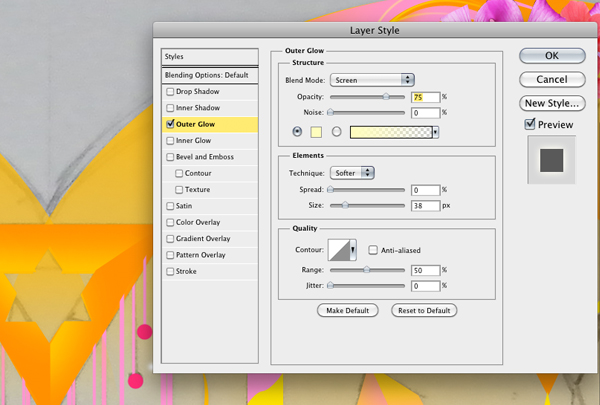Select the Gradient Overlay list row
The height and width of the screenshot is (405, 600).
[x=210, y=239]
